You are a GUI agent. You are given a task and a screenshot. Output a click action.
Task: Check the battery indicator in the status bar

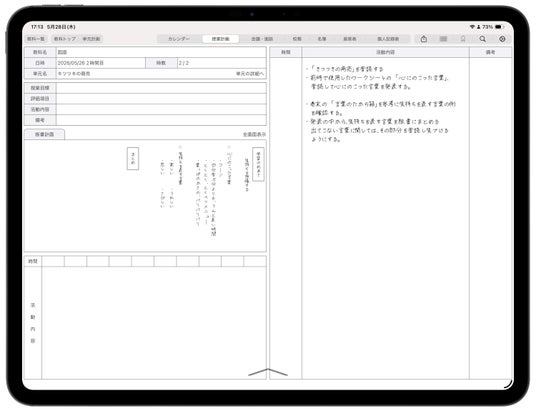click(500, 27)
